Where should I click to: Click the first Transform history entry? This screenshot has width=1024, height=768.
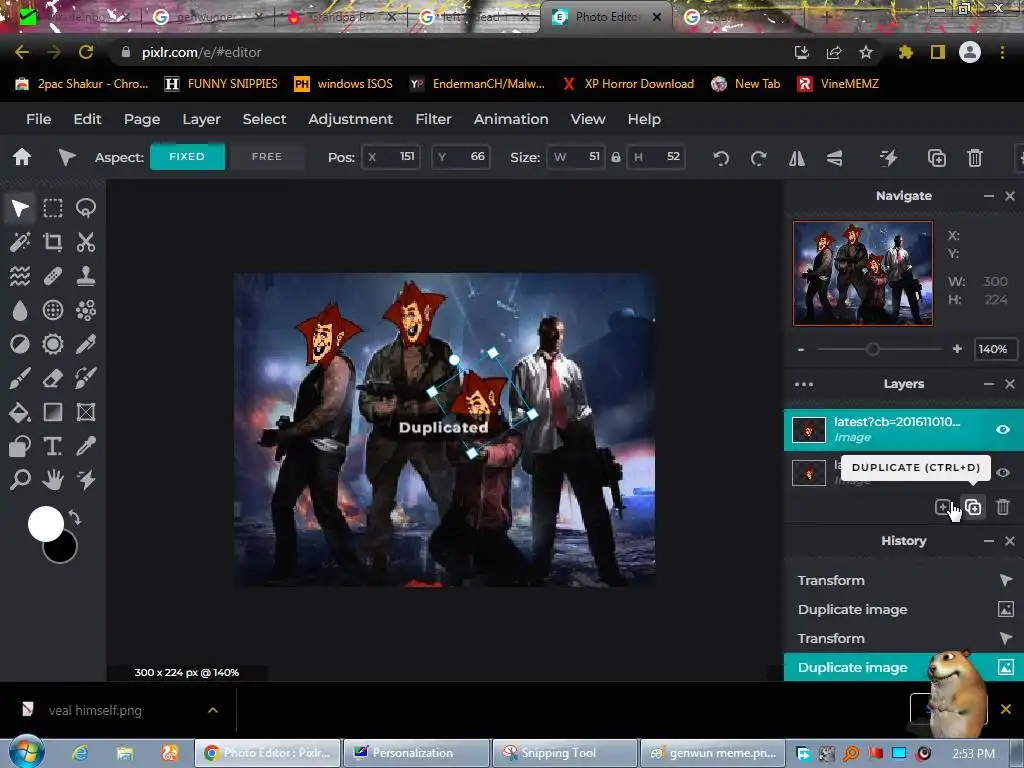click(904, 580)
